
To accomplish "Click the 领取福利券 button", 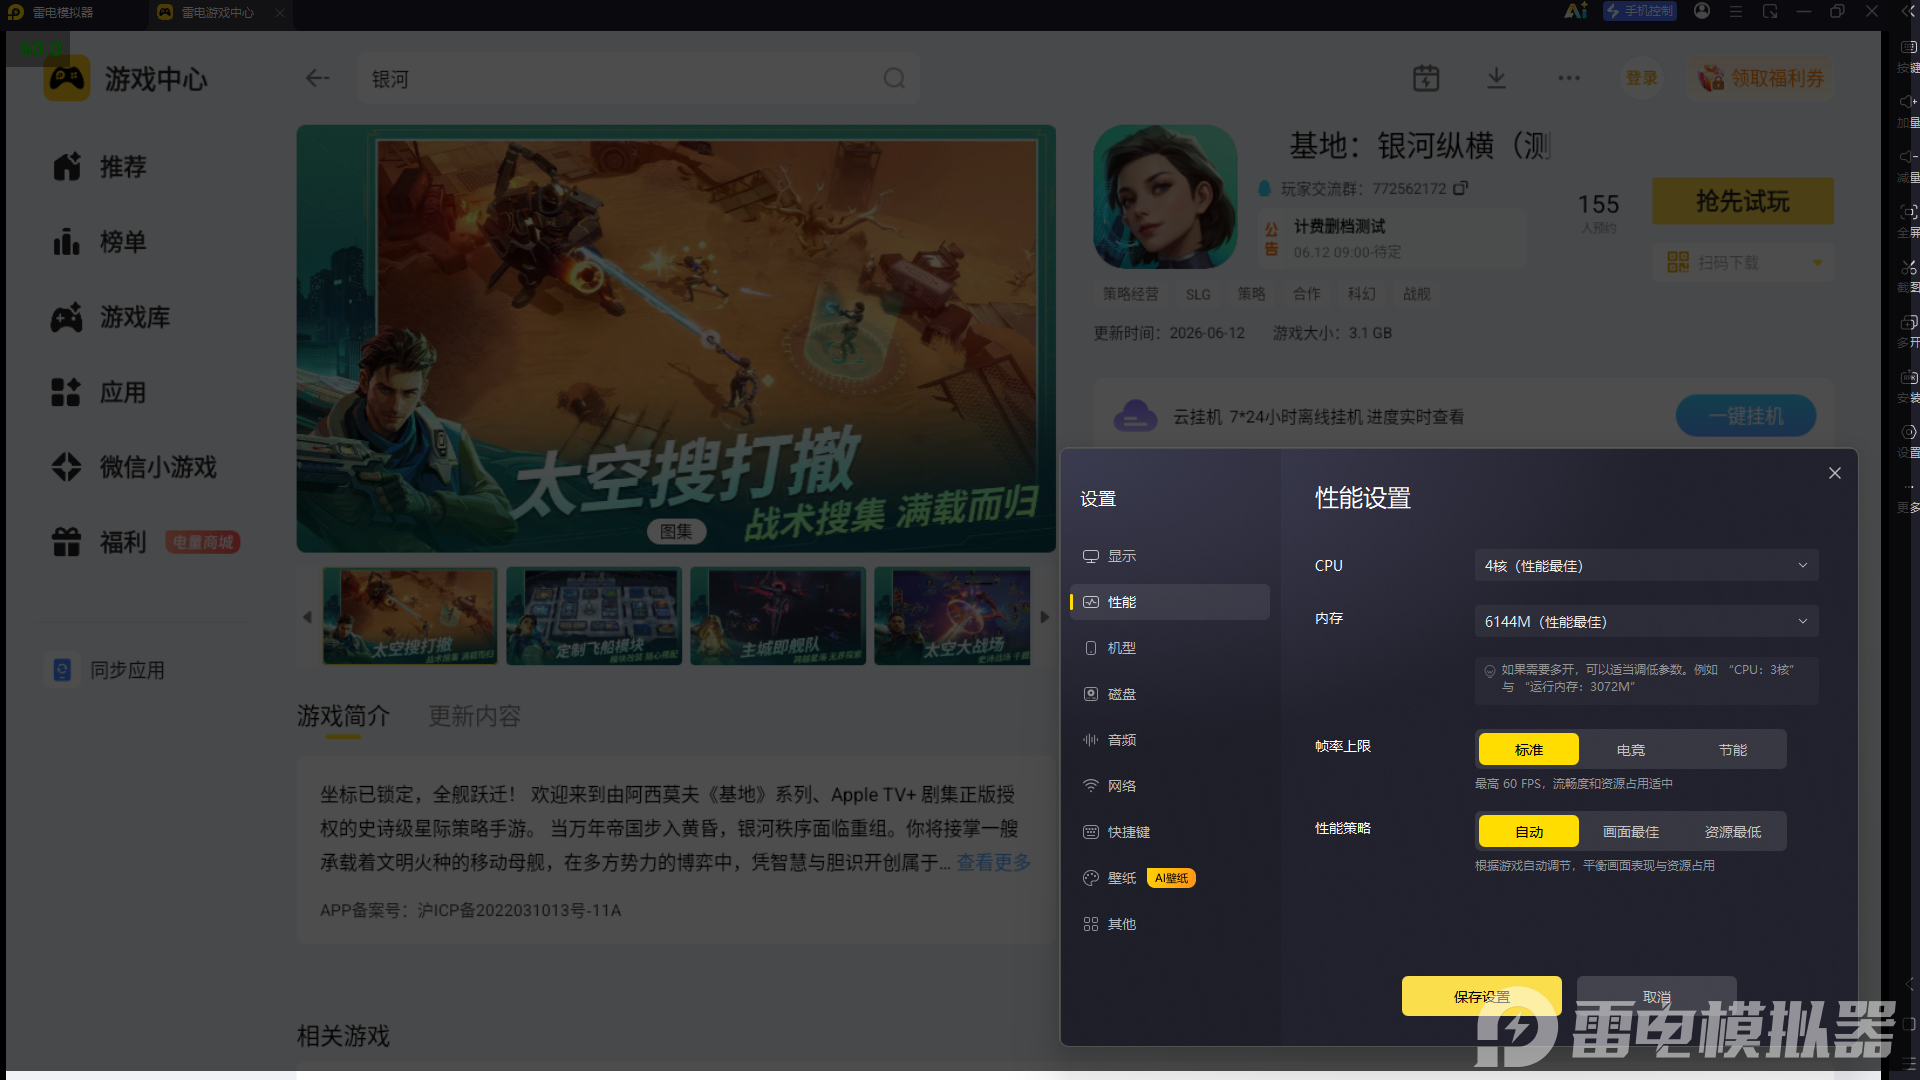I will point(1761,78).
